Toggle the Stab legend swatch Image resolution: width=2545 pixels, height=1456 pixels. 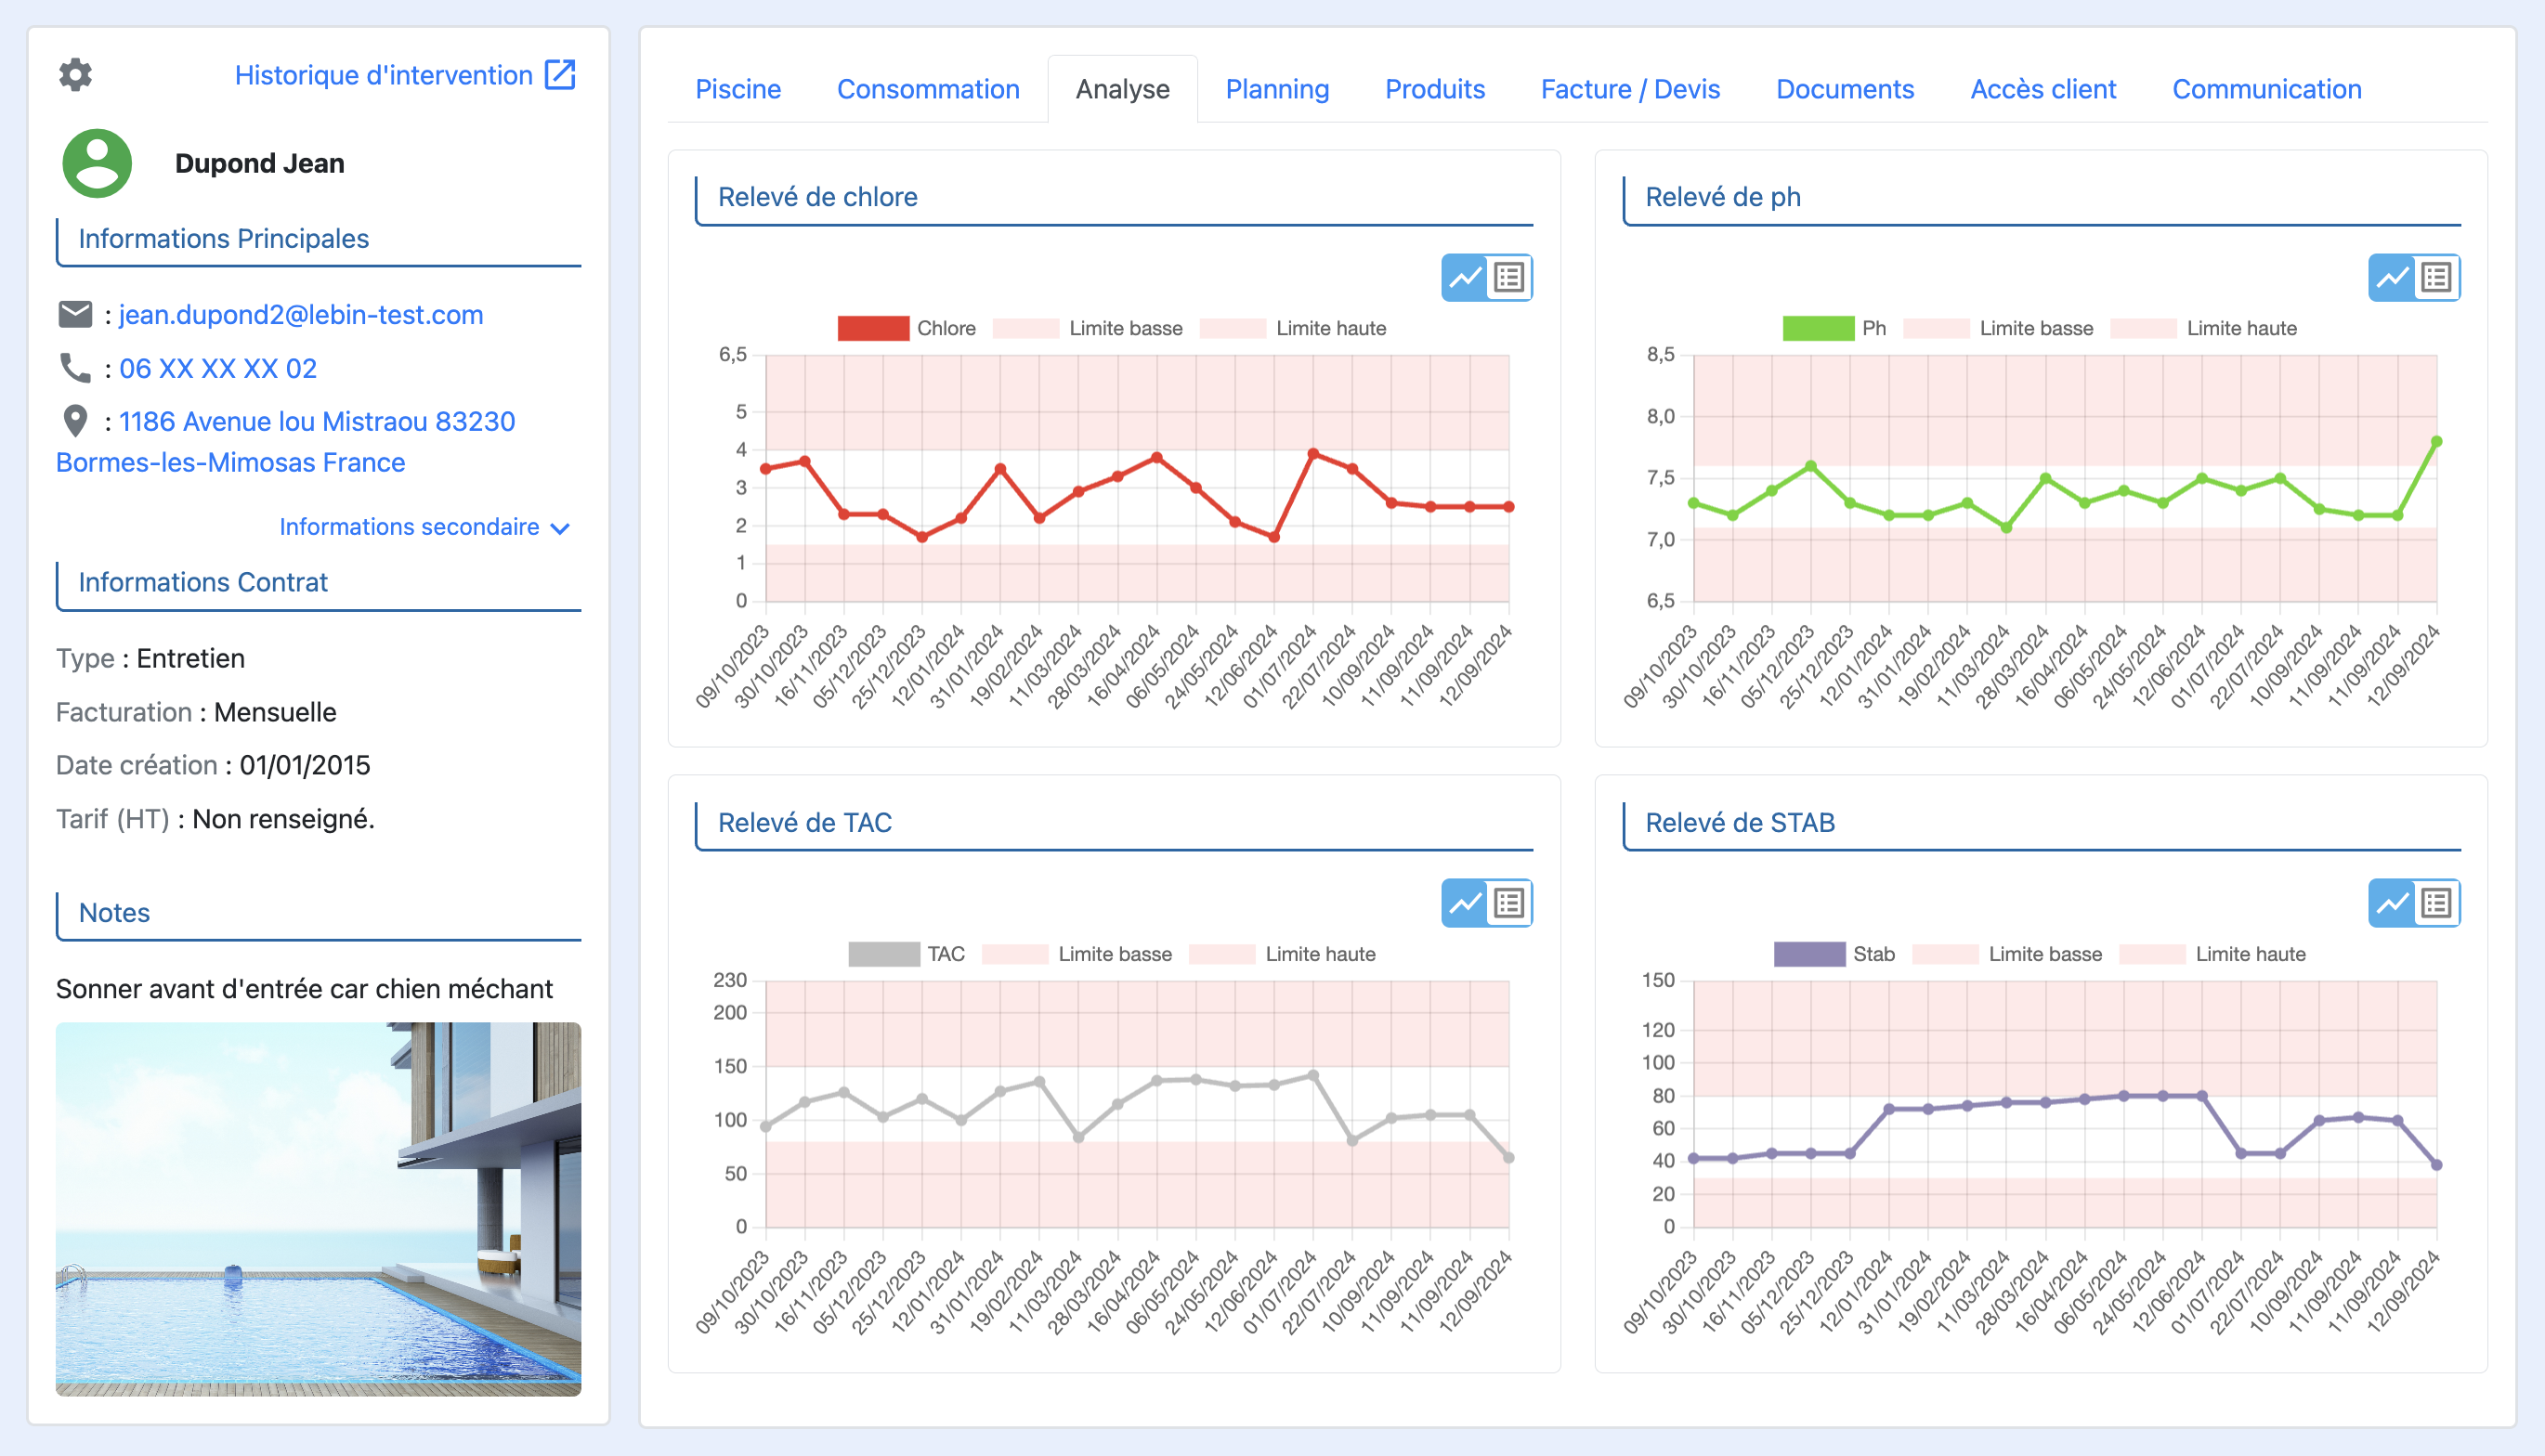1809,954
